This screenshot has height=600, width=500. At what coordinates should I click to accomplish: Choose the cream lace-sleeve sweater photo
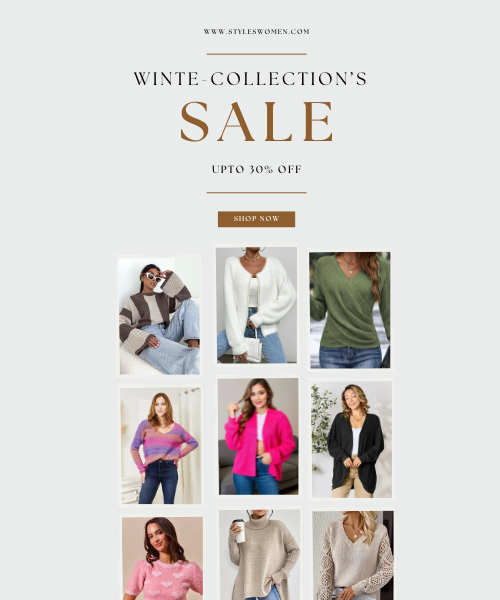point(353,556)
